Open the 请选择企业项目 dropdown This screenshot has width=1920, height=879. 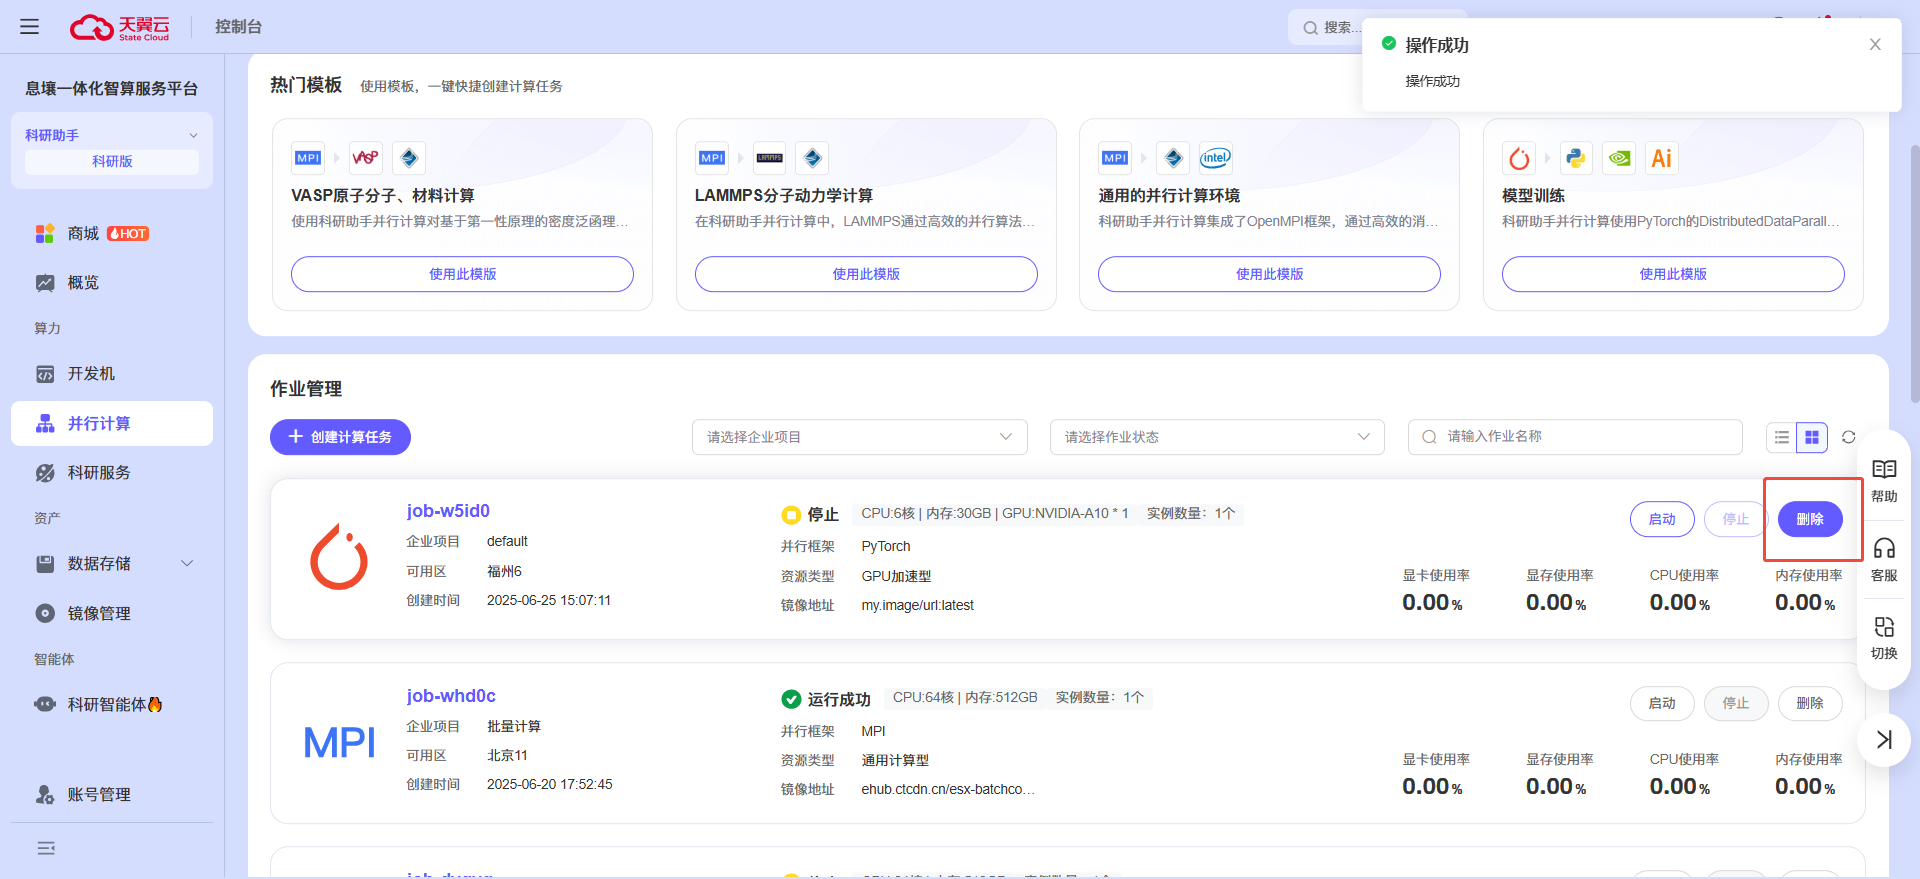click(x=860, y=437)
